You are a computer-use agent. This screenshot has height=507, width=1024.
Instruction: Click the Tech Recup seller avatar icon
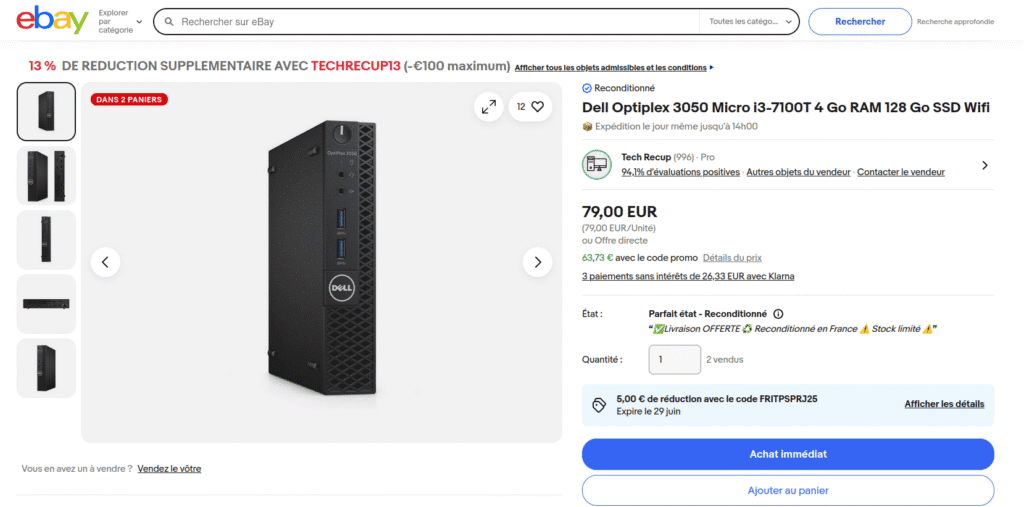(x=596, y=165)
